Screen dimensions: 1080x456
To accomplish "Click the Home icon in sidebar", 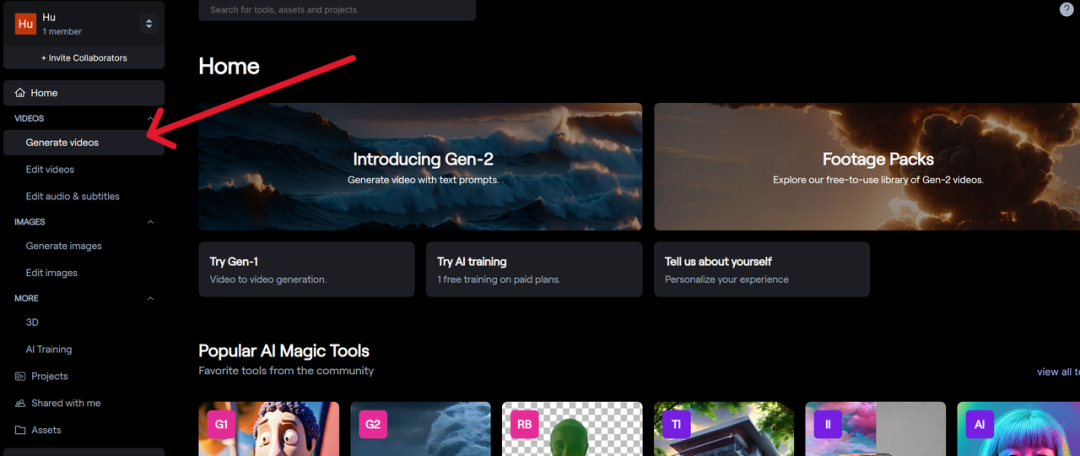I will (x=21, y=93).
